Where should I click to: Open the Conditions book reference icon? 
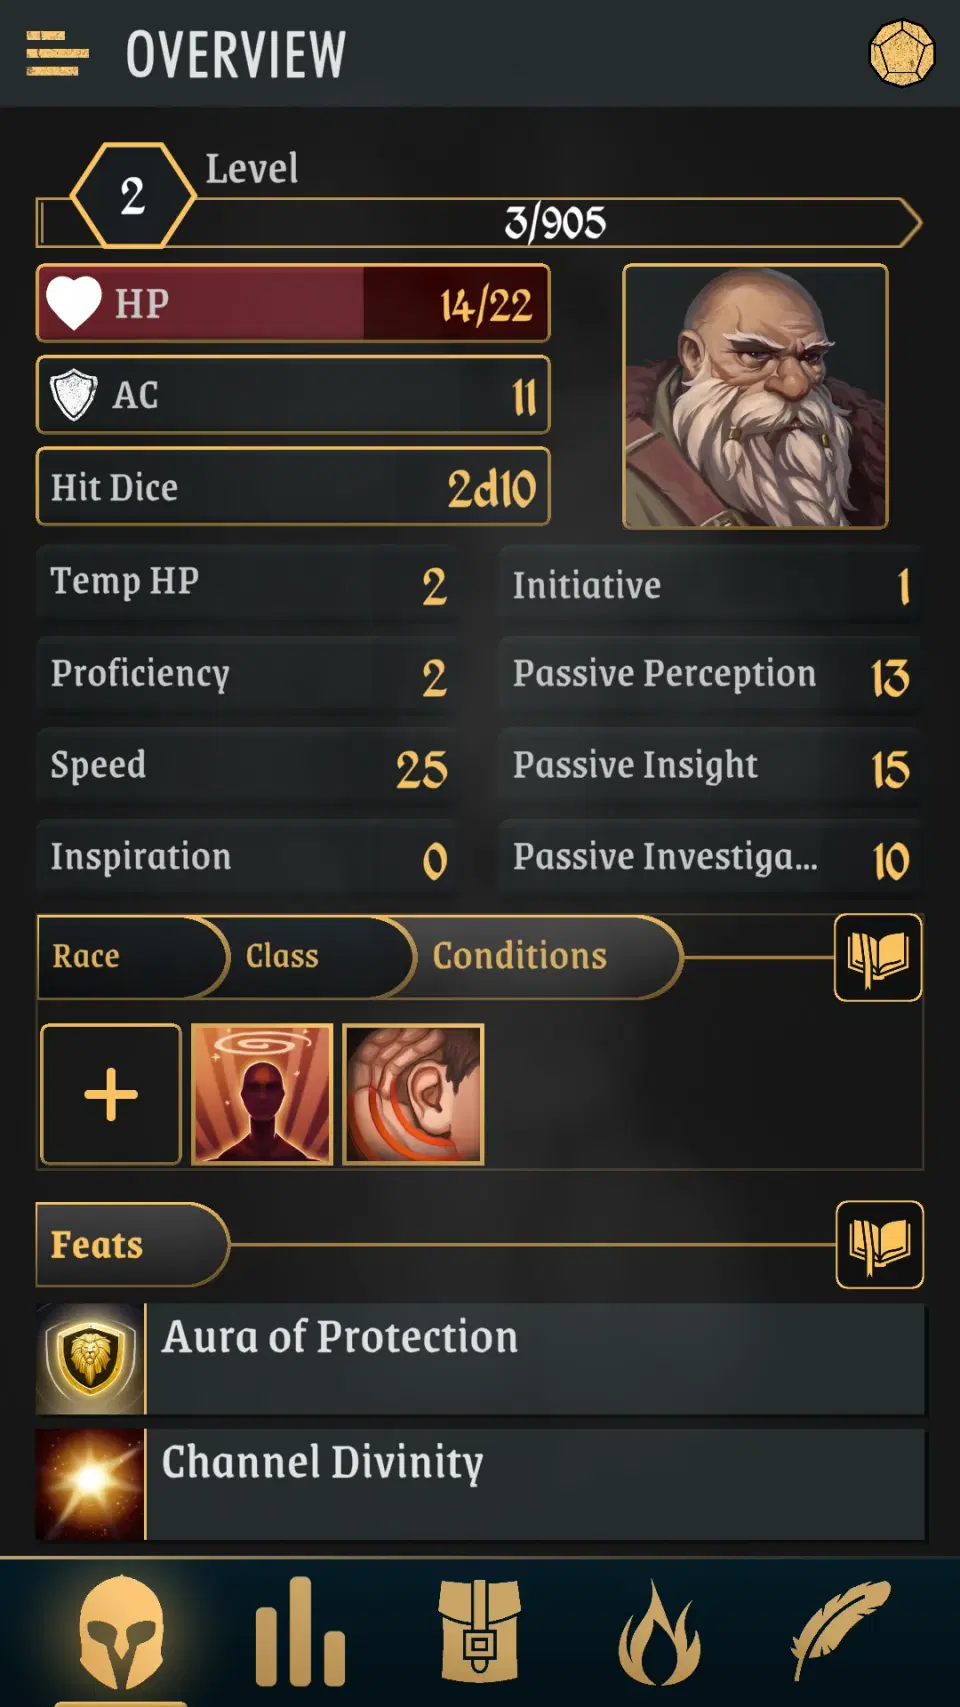(x=878, y=957)
